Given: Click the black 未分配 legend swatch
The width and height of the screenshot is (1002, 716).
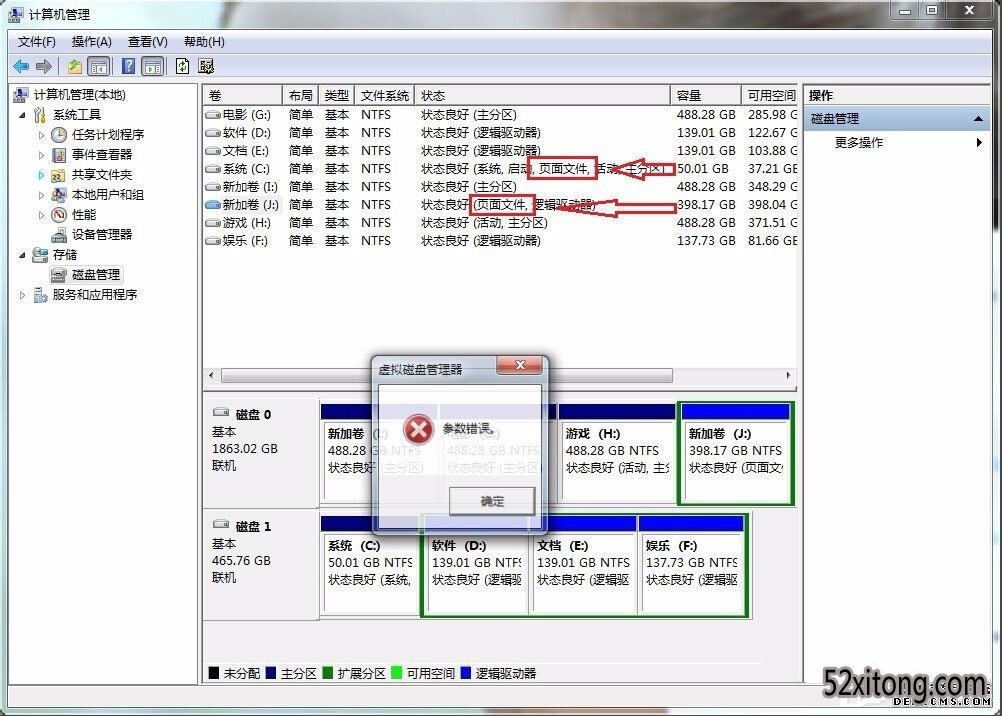Looking at the screenshot, I should click(x=214, y=673).
